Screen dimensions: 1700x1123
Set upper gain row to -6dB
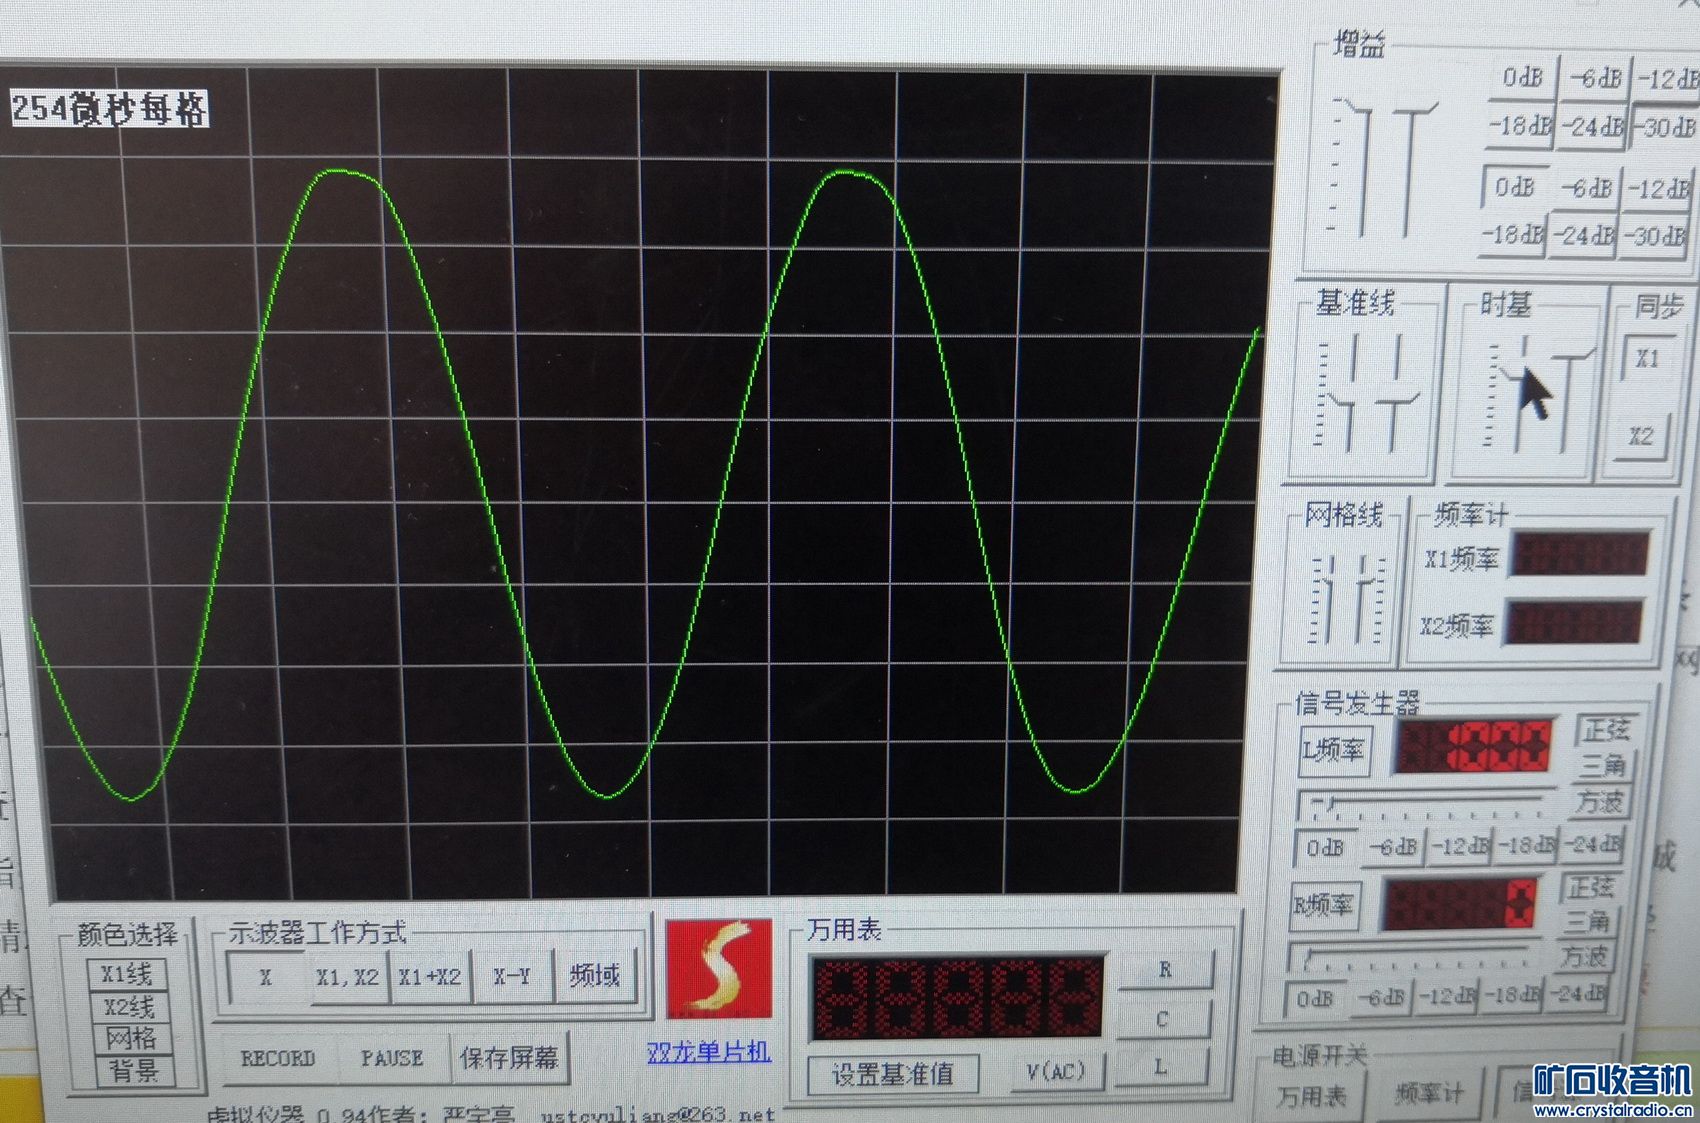click(1595, 78)
